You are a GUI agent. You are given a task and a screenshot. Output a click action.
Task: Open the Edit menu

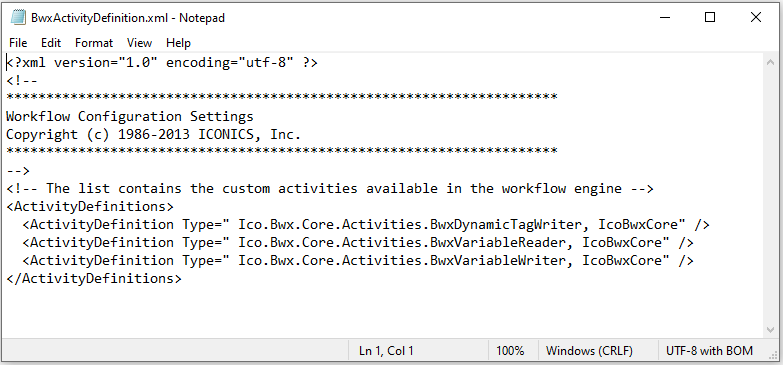[50, 43]
